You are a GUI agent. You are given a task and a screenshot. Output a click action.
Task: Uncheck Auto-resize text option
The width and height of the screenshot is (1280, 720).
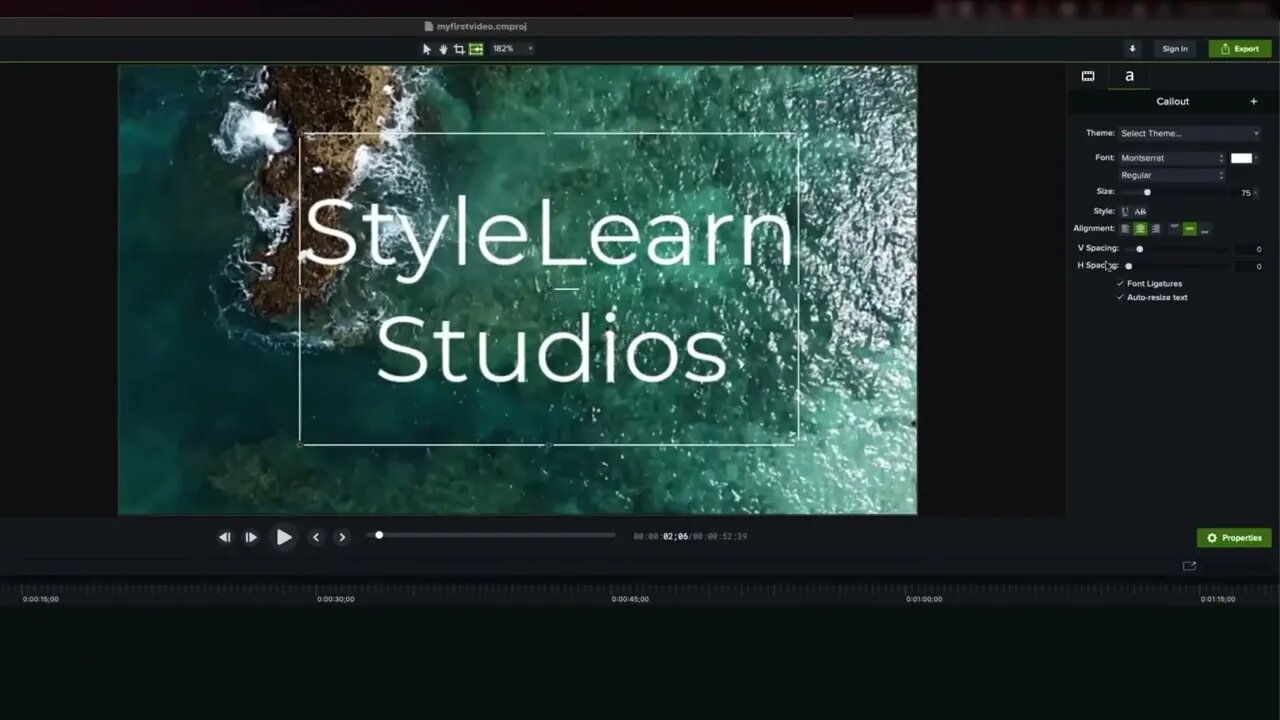[x=1152, y=298]
